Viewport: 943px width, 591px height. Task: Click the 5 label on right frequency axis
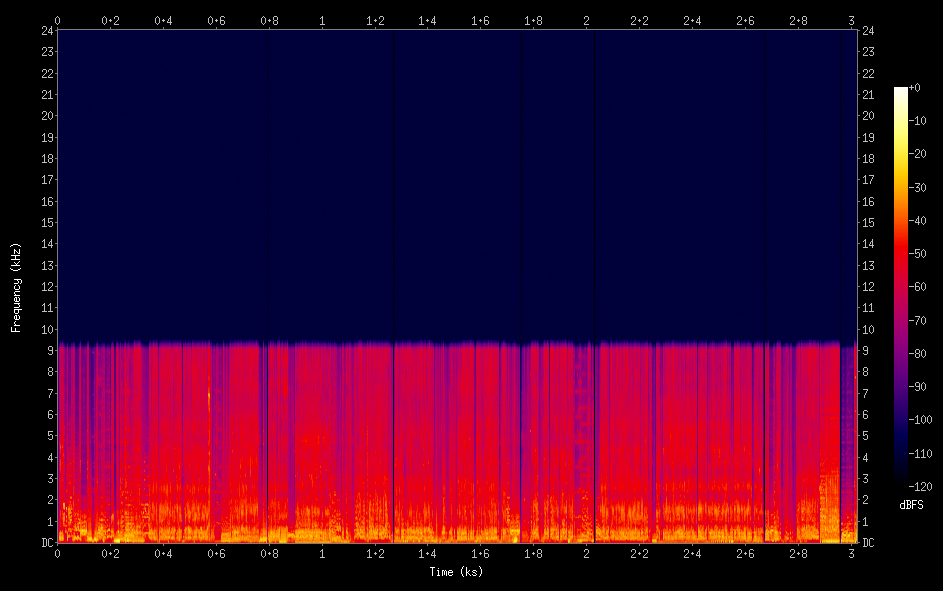[x=866, y=436]
